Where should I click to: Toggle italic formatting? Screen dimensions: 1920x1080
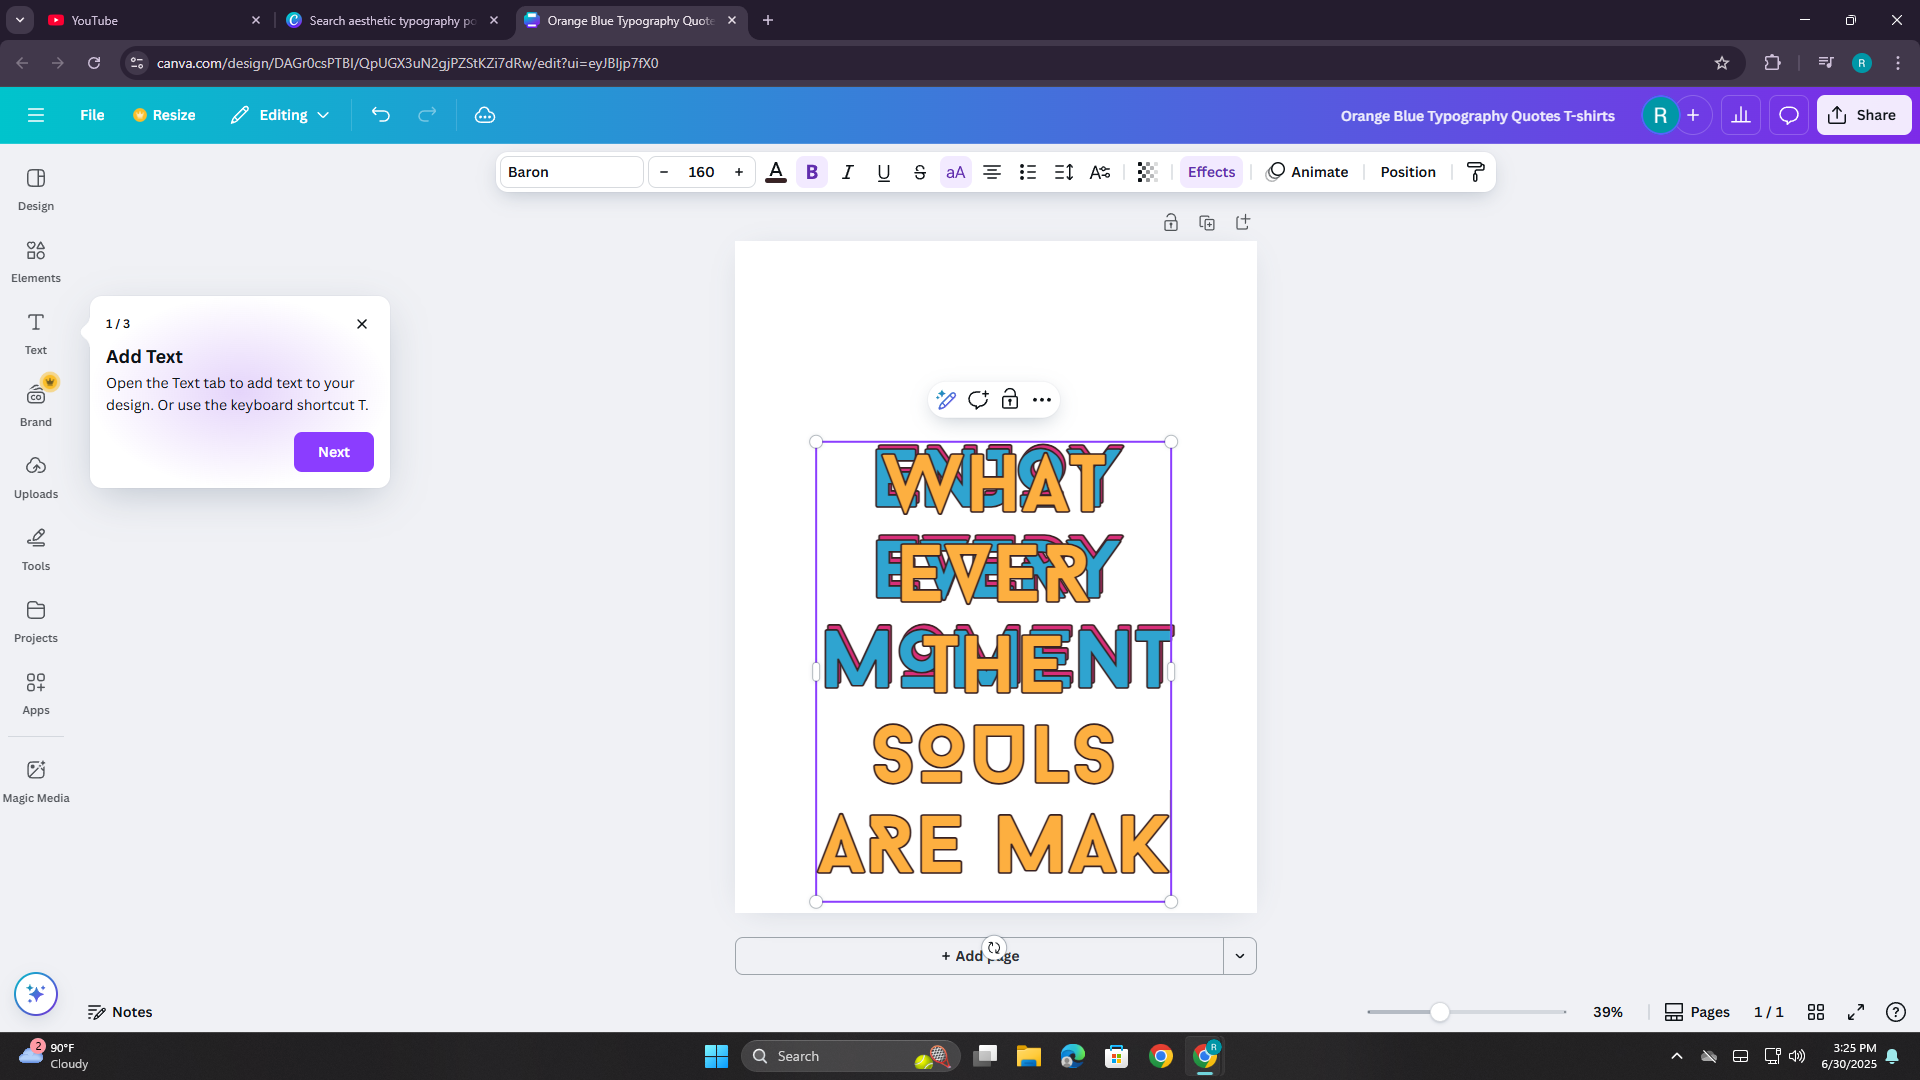click(848, 172)
